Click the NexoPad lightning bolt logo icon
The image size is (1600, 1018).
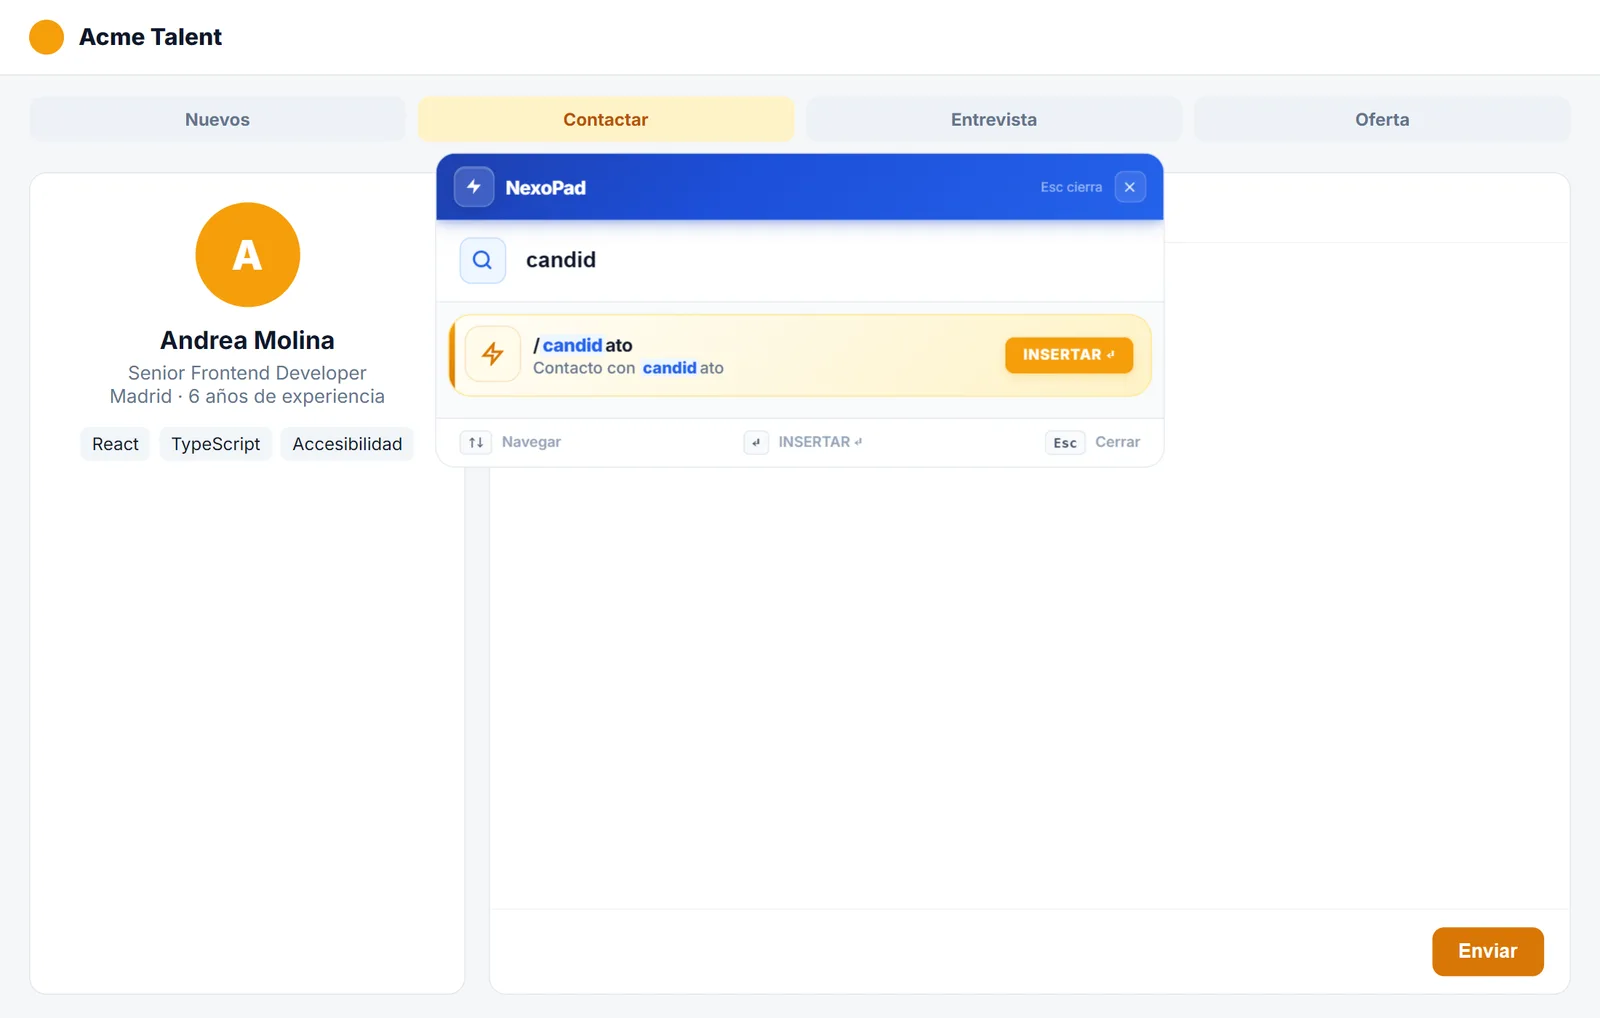[474, 187]
